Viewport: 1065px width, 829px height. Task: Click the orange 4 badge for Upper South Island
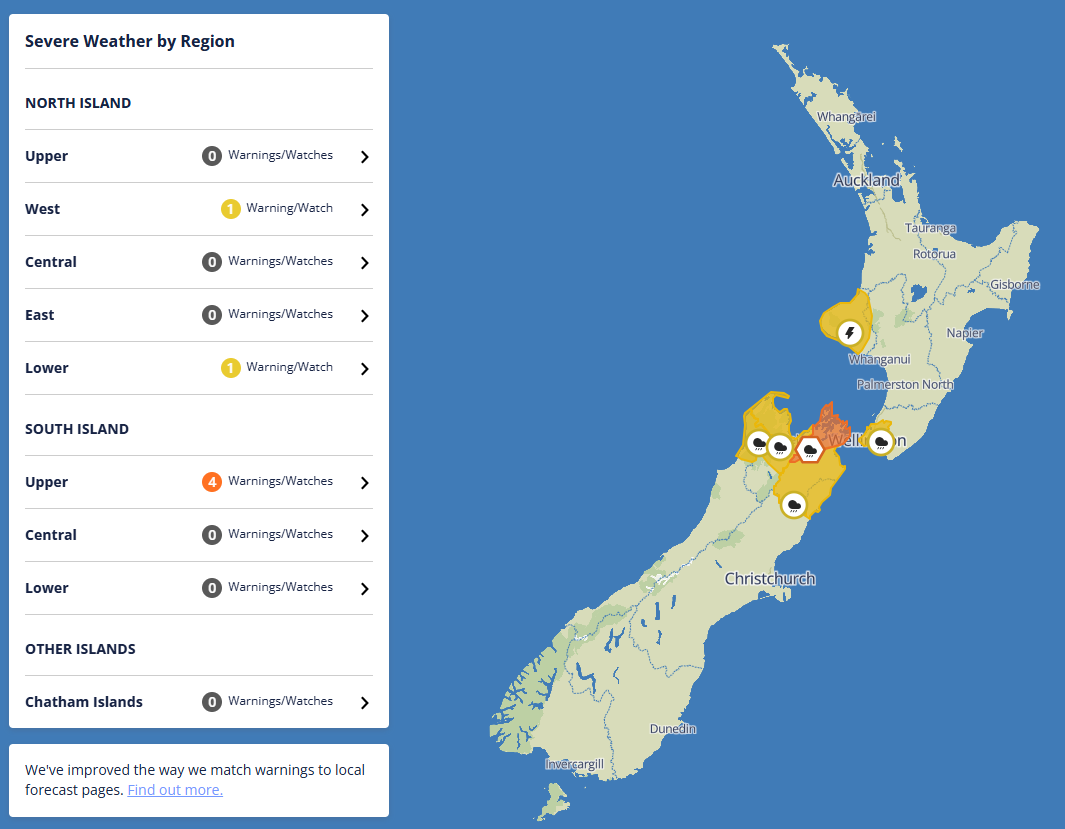[211, 482]
